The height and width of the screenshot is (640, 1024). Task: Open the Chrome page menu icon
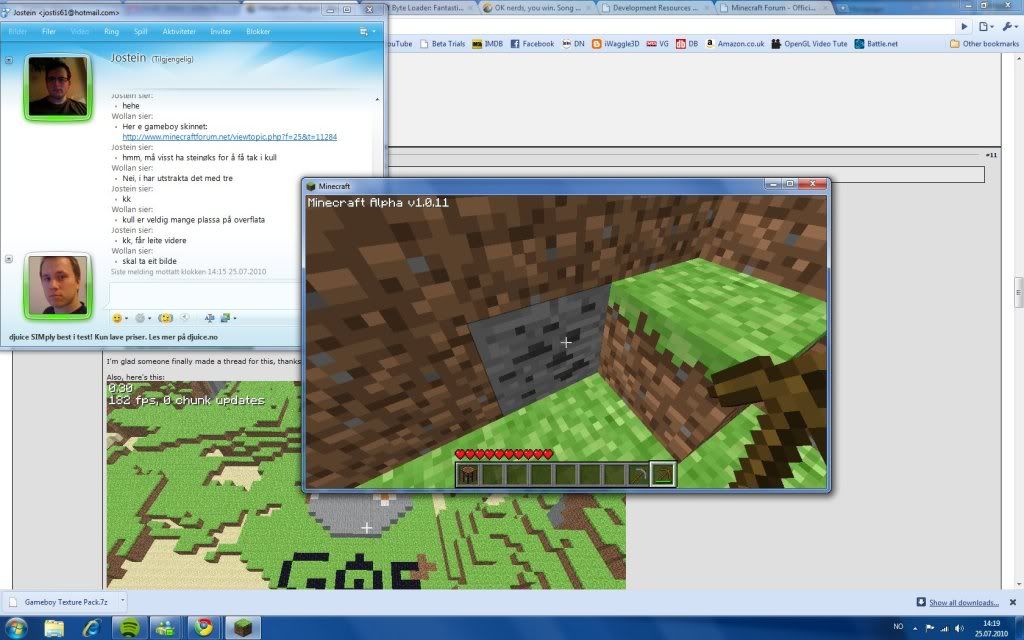(985, 26)
